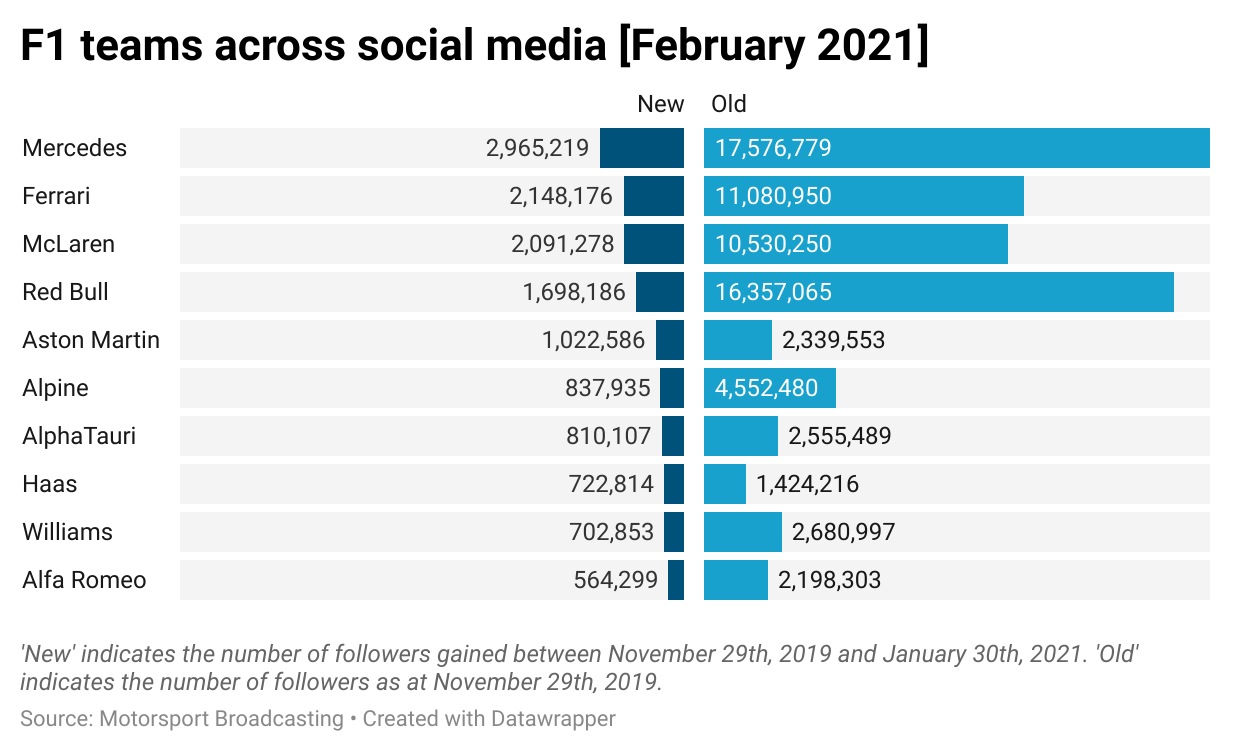The image size is (1240, 752).
Task: Click the italic footnote explaining 'New' and 'Old'
Action: [x=580, y=668]
